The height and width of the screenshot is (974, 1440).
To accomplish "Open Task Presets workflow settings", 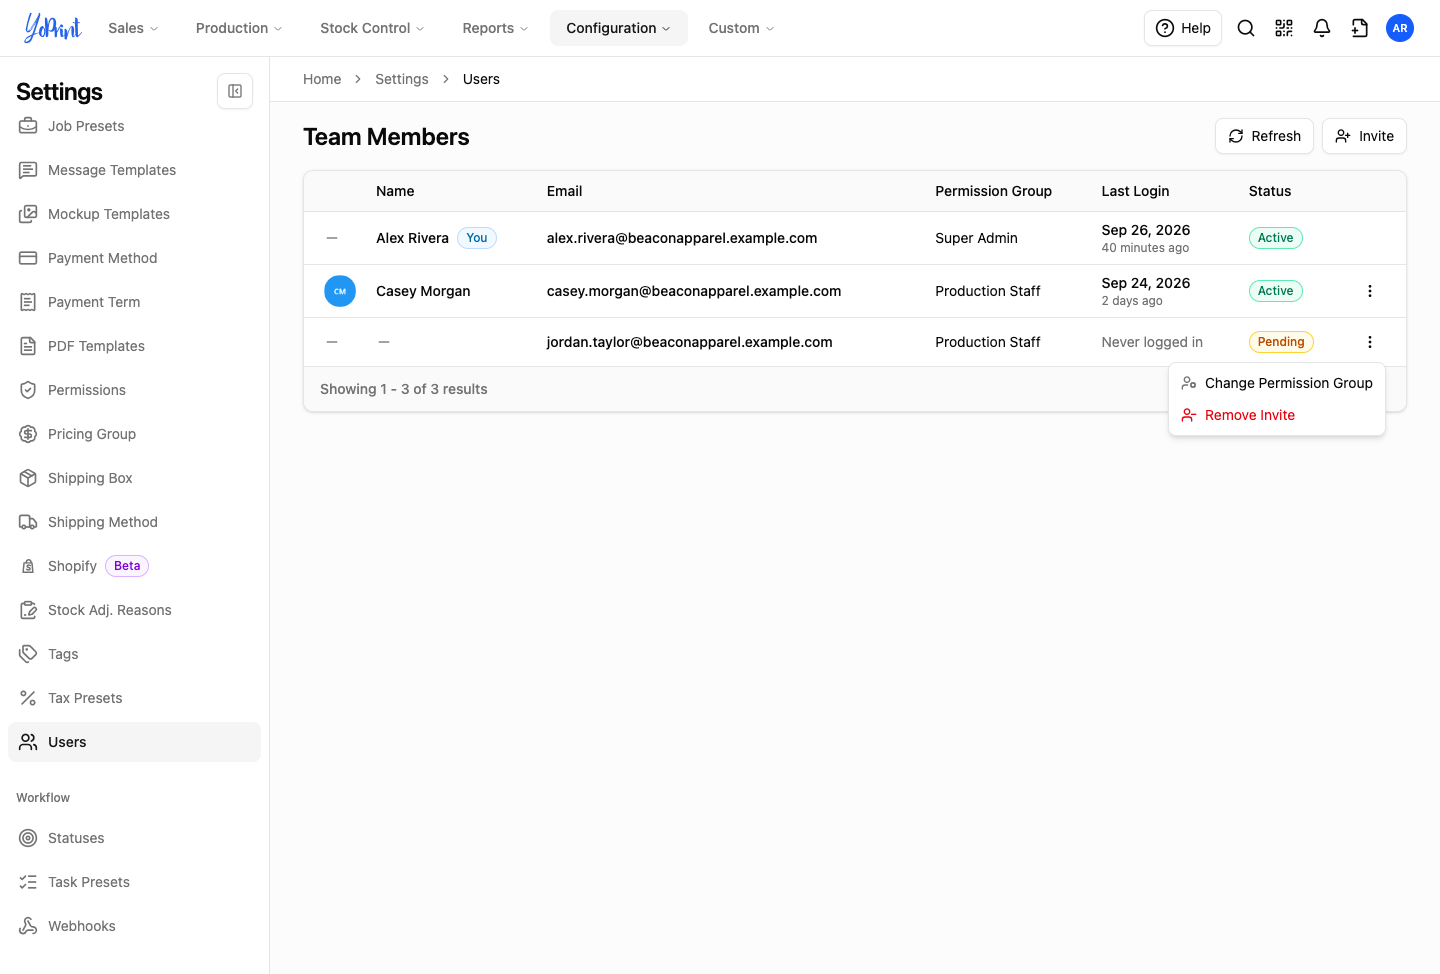I will [134, 882].
